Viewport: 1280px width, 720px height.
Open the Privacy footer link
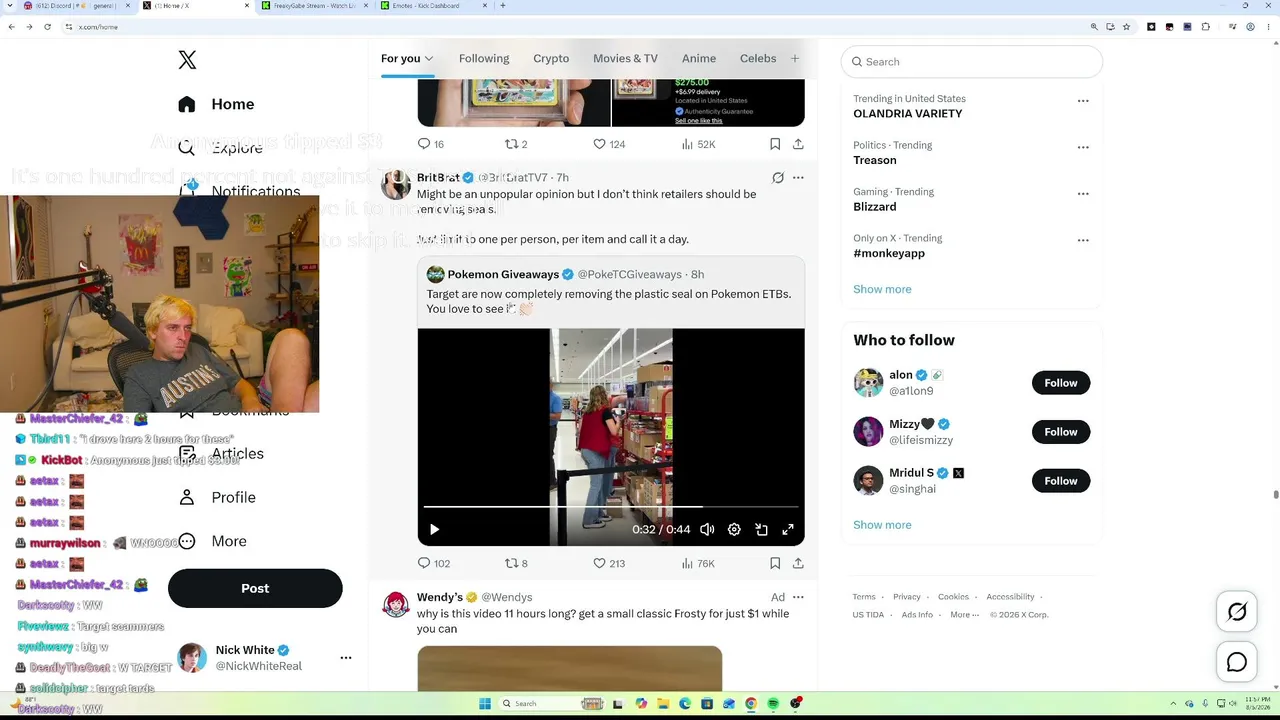907,597
